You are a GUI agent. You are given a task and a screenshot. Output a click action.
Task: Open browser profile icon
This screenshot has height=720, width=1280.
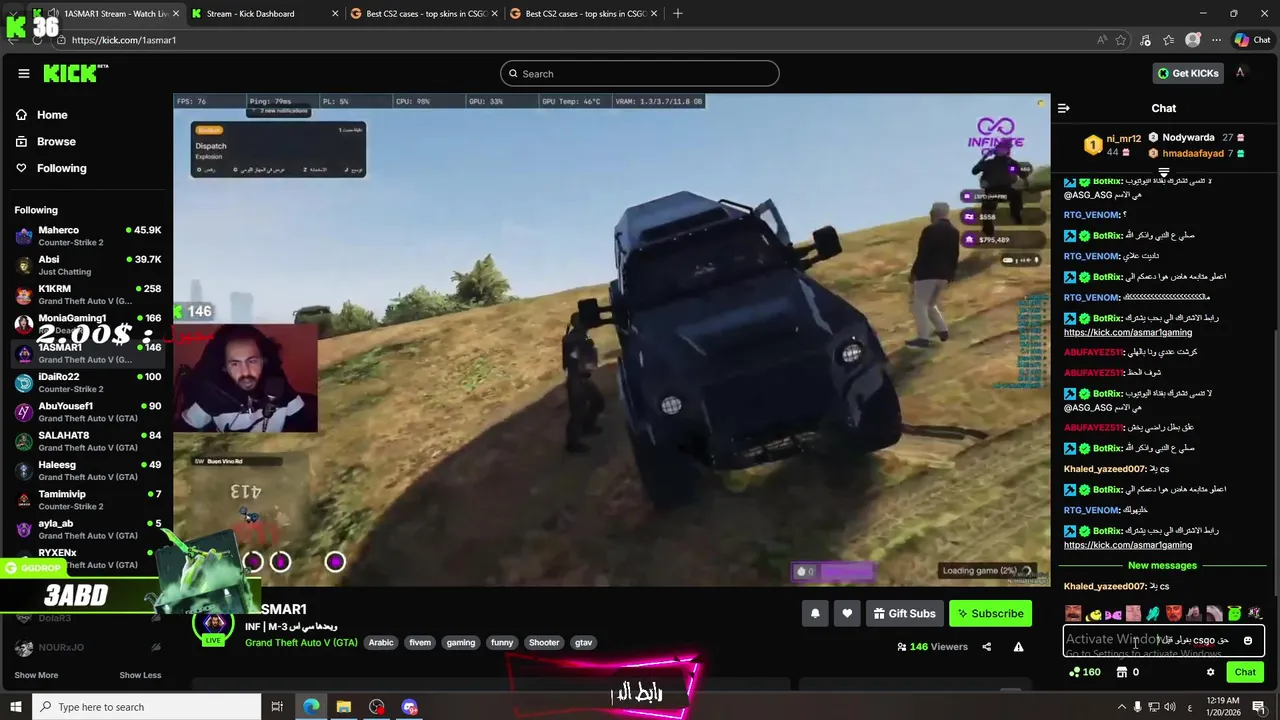tap(1192, 40)
